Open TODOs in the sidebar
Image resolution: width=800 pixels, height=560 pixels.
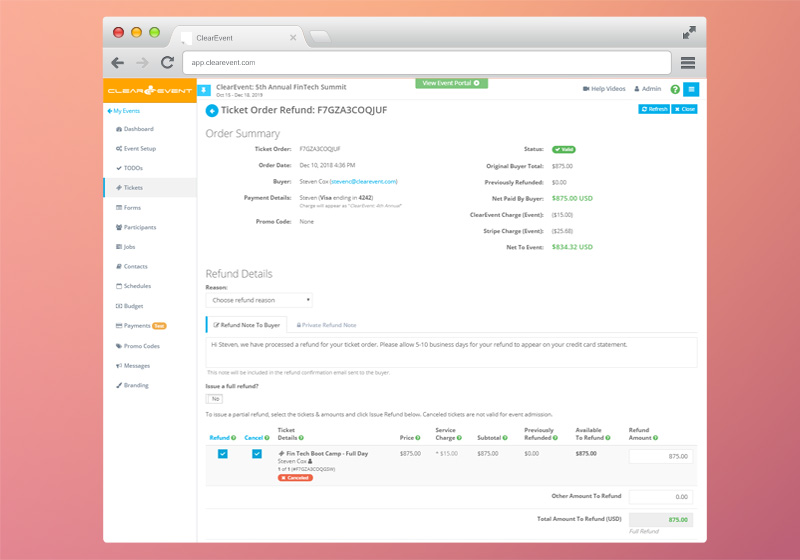(130, 168)
